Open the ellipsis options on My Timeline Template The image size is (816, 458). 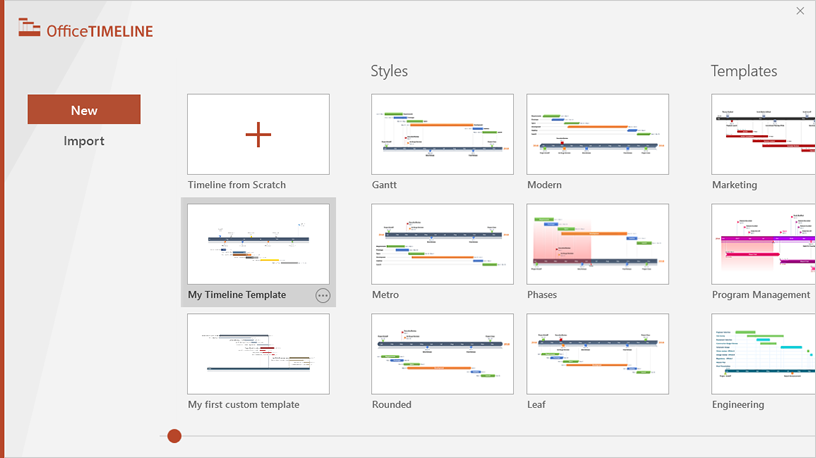322,295
